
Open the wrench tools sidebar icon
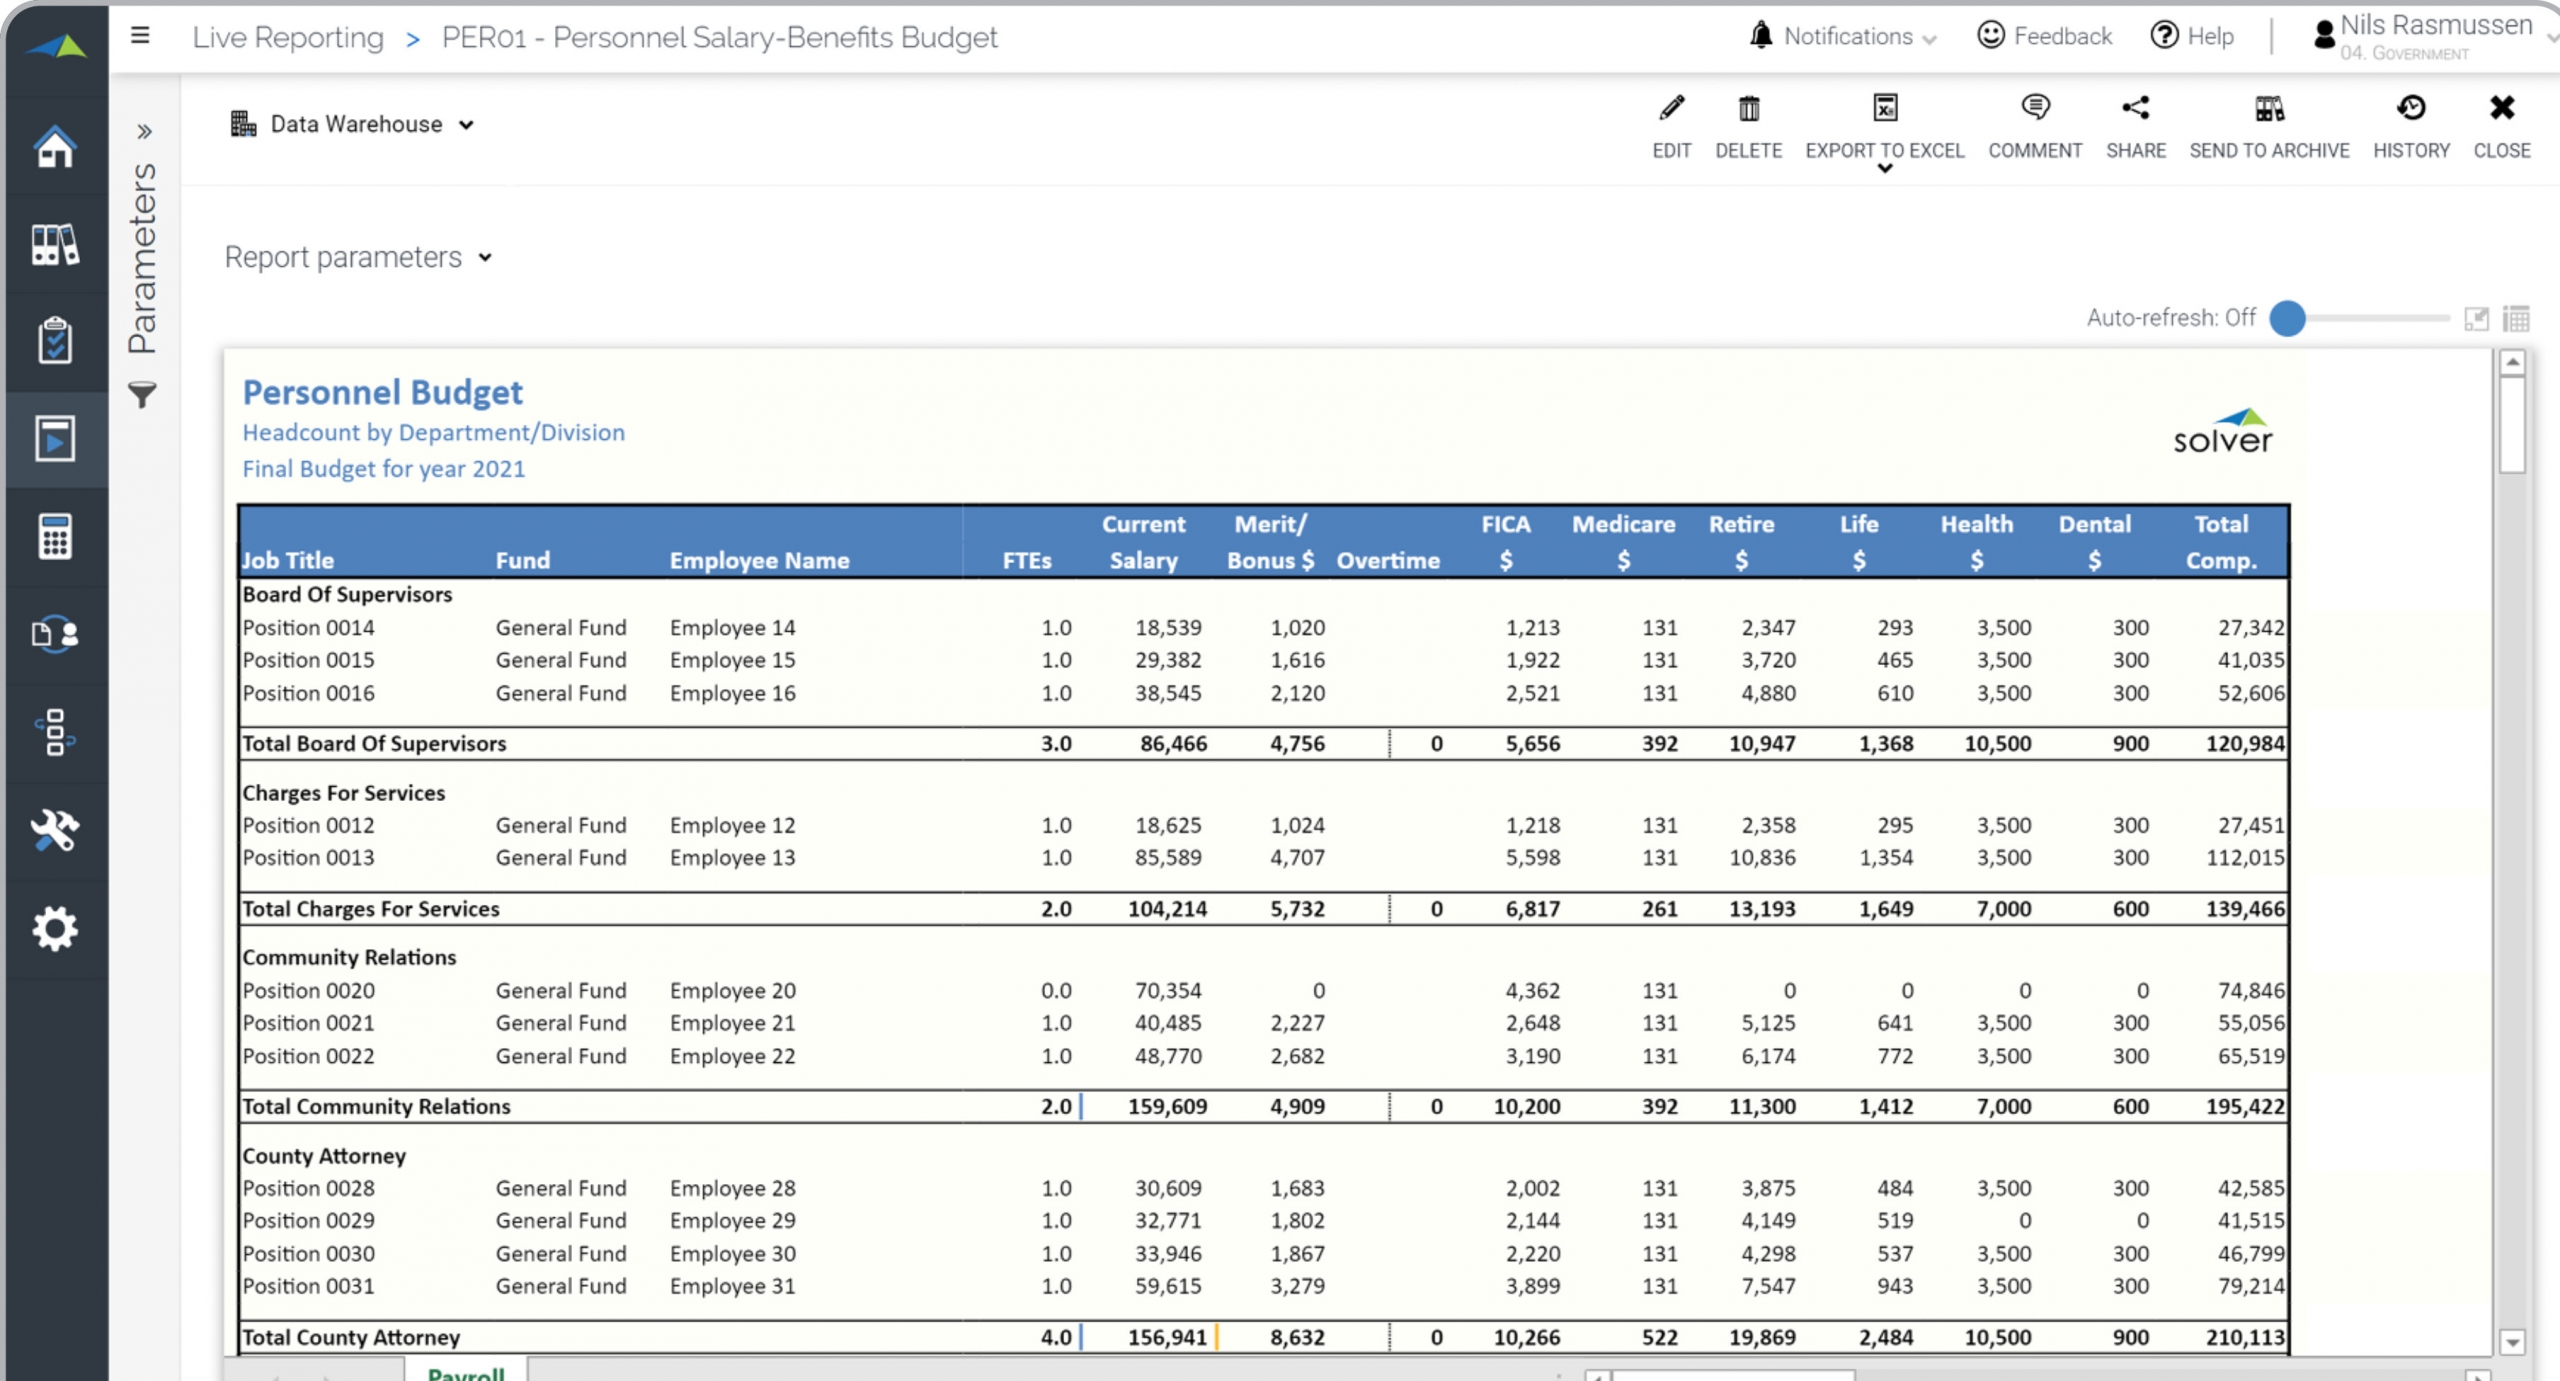coord(55,830)
